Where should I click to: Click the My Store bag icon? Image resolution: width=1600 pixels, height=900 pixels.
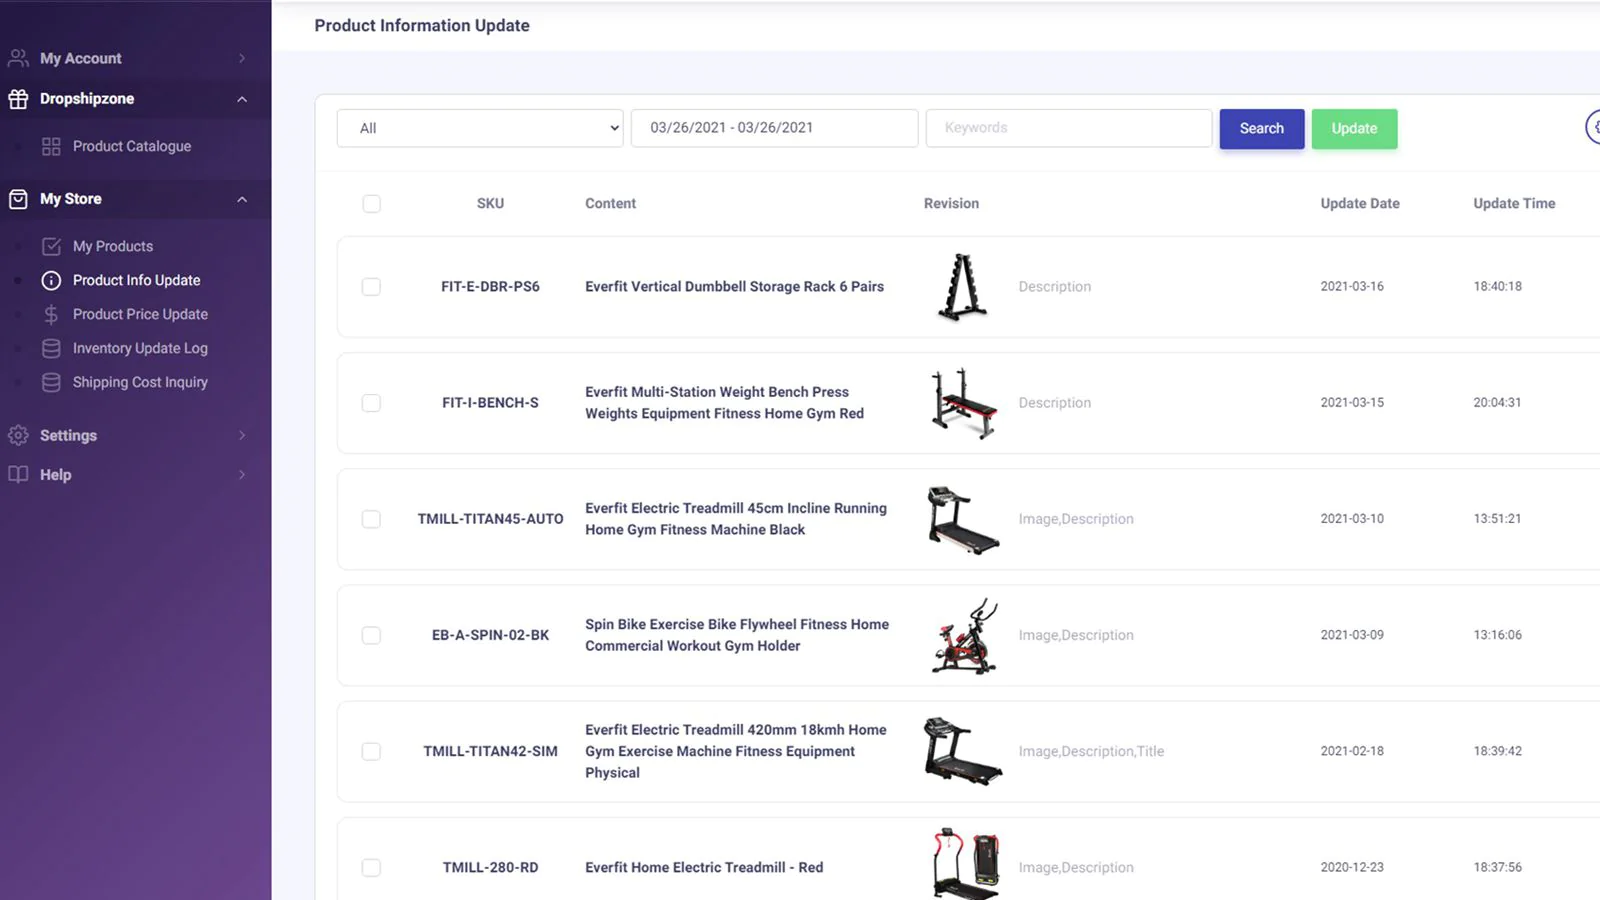(17, 199)
